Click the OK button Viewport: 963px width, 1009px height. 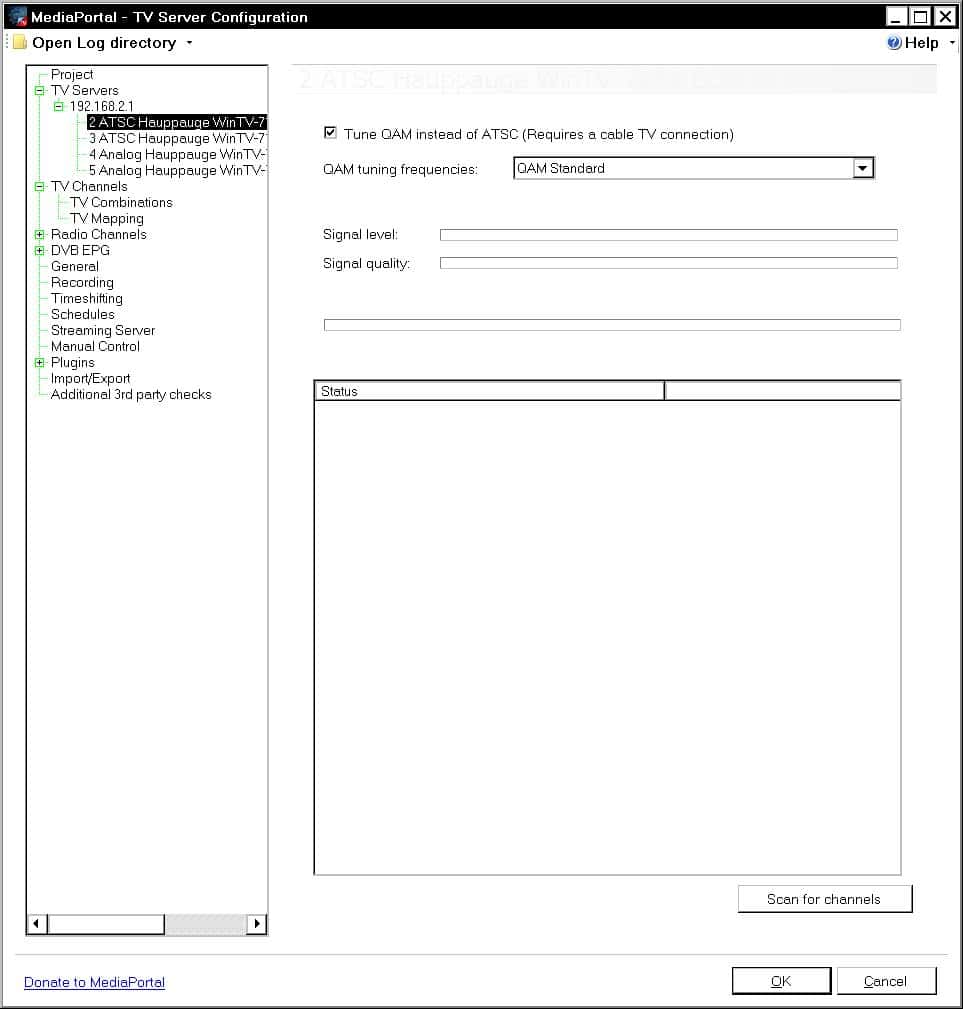click(x=782, y=981)
